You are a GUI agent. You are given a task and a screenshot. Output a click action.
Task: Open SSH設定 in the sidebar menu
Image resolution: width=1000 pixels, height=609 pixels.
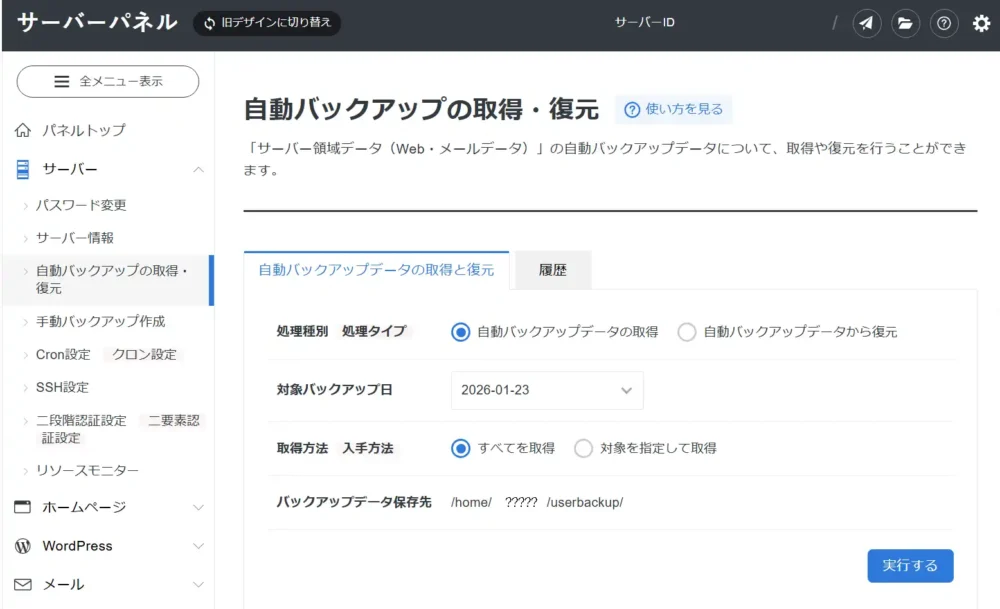tap(62, 387)
